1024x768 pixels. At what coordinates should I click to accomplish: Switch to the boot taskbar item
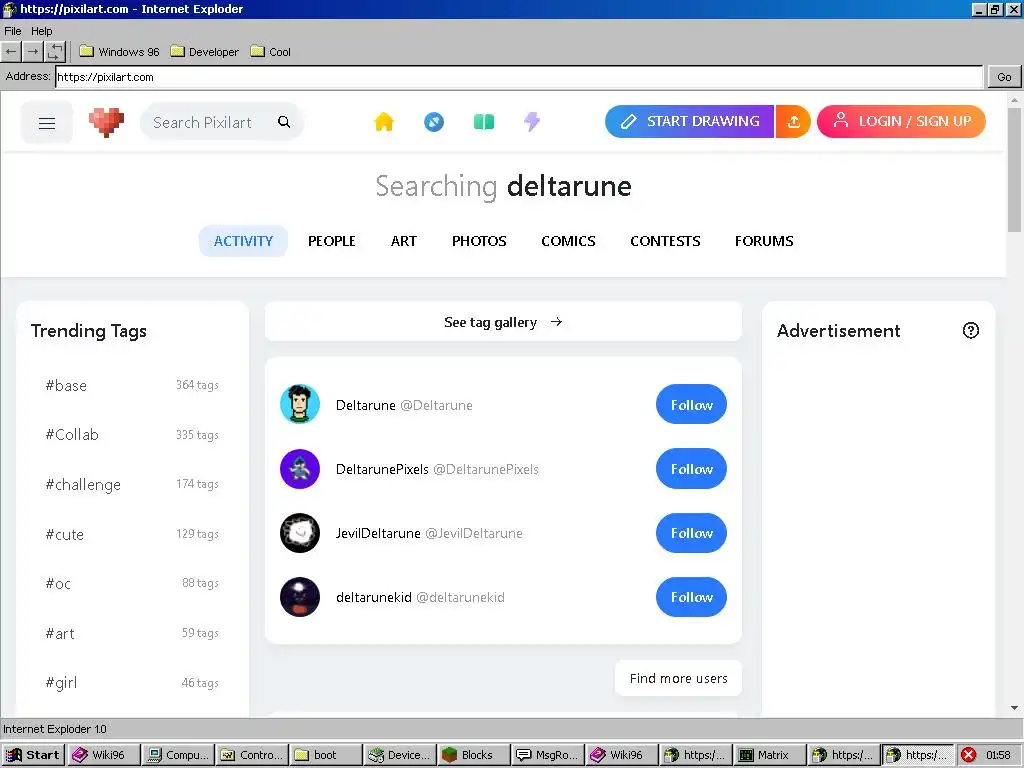pos(326,755)
